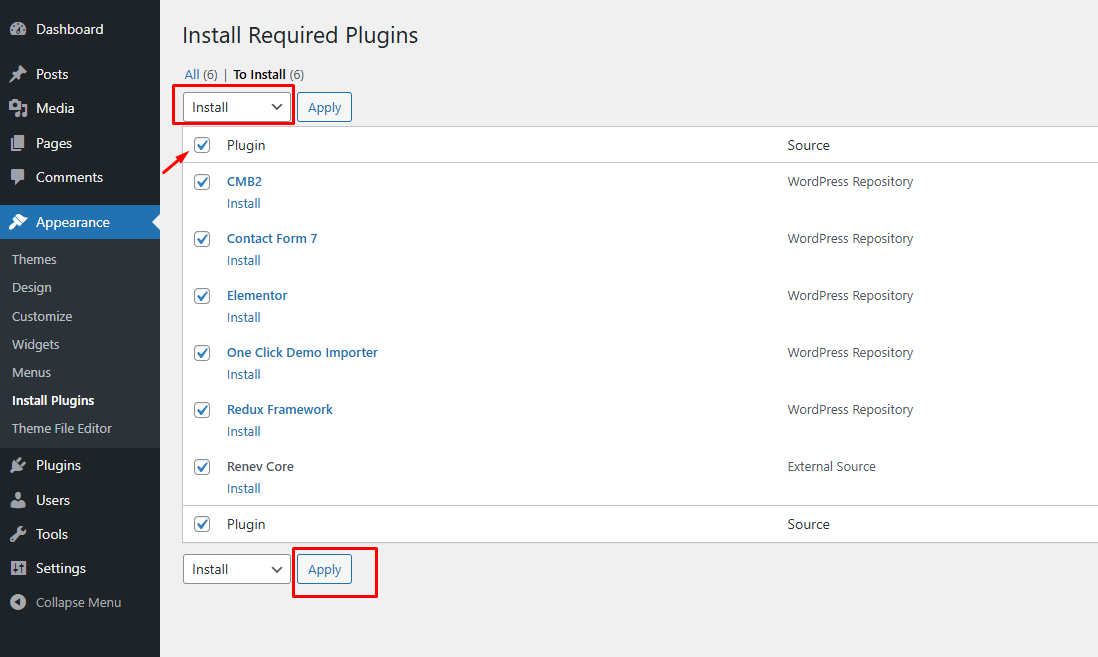Uncheck the Contact Form 7 checkbox

[x=202, y=239]
